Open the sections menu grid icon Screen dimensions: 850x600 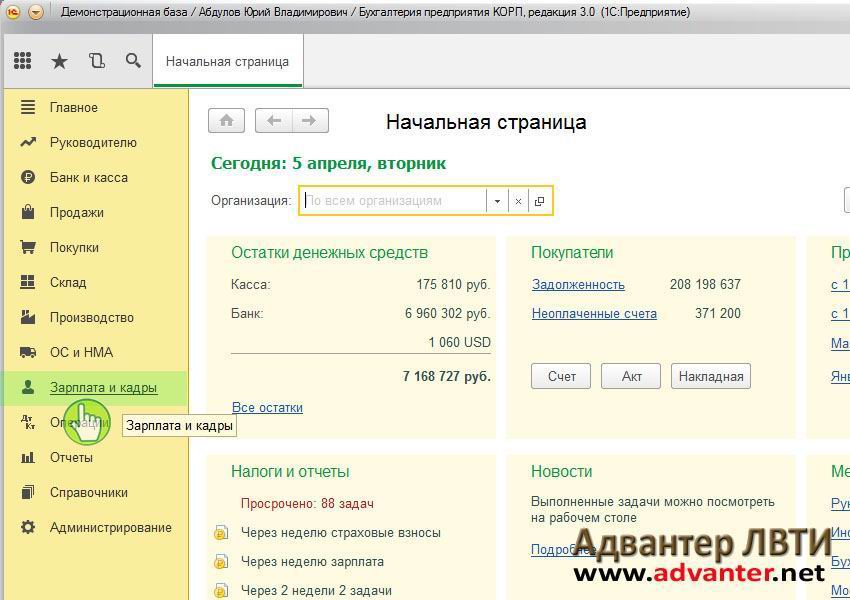(x=22, y=61)
